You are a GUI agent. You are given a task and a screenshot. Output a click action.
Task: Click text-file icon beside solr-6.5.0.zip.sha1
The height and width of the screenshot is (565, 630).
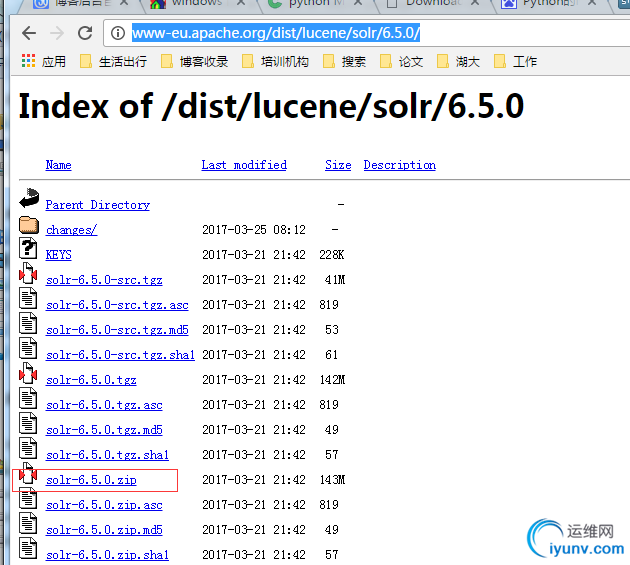coord(28,548)
